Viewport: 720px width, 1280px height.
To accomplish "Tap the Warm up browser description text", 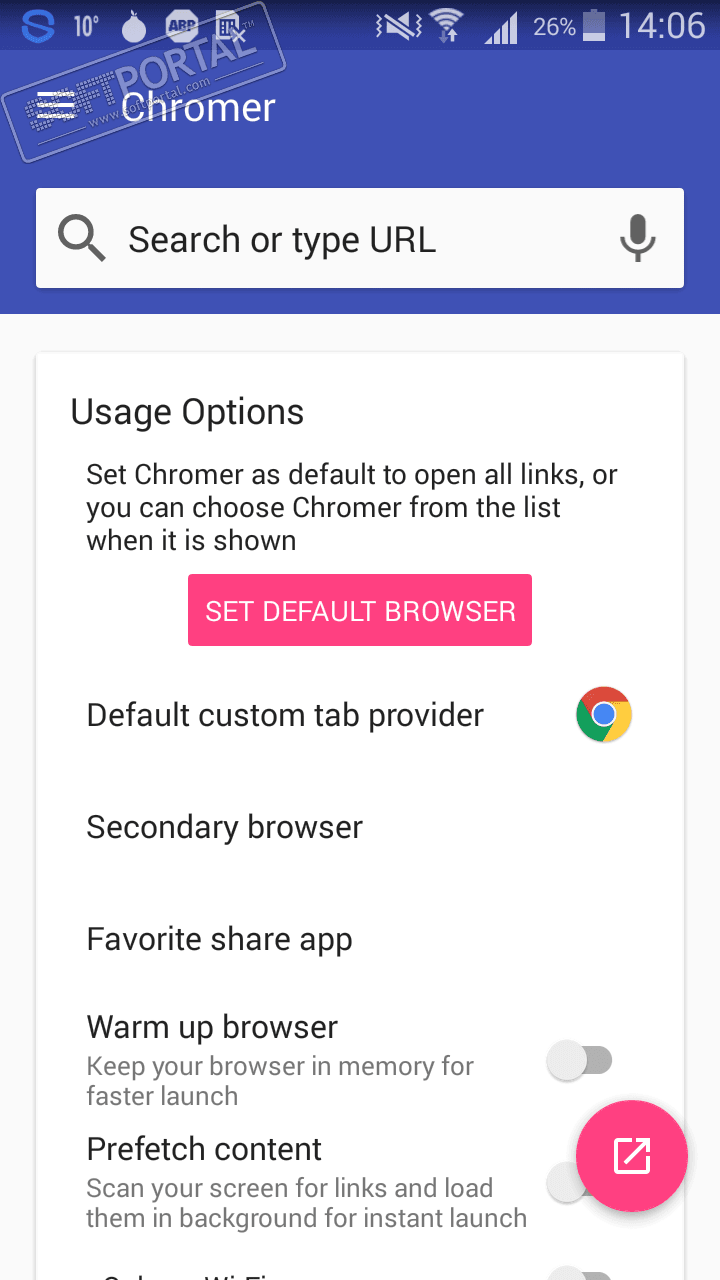I will coord(280,1080).
